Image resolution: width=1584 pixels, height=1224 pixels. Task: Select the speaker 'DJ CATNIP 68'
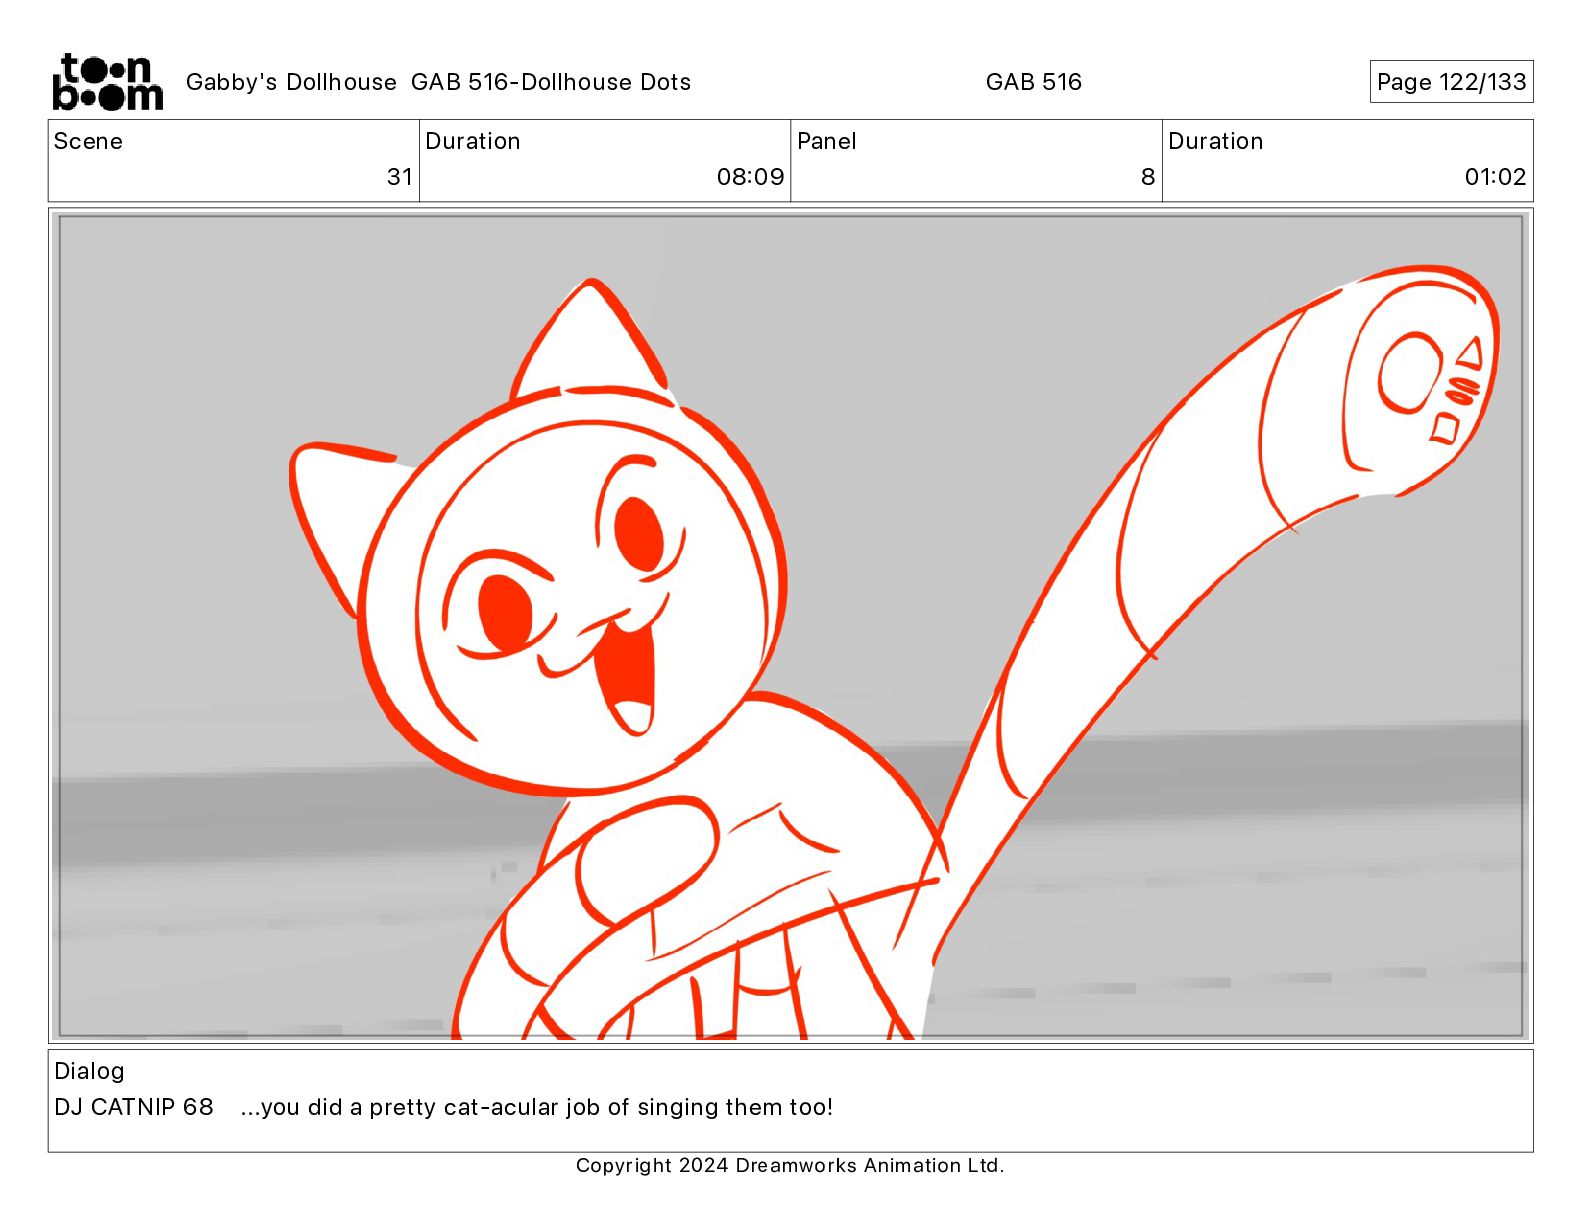[x=134, y=1107]
